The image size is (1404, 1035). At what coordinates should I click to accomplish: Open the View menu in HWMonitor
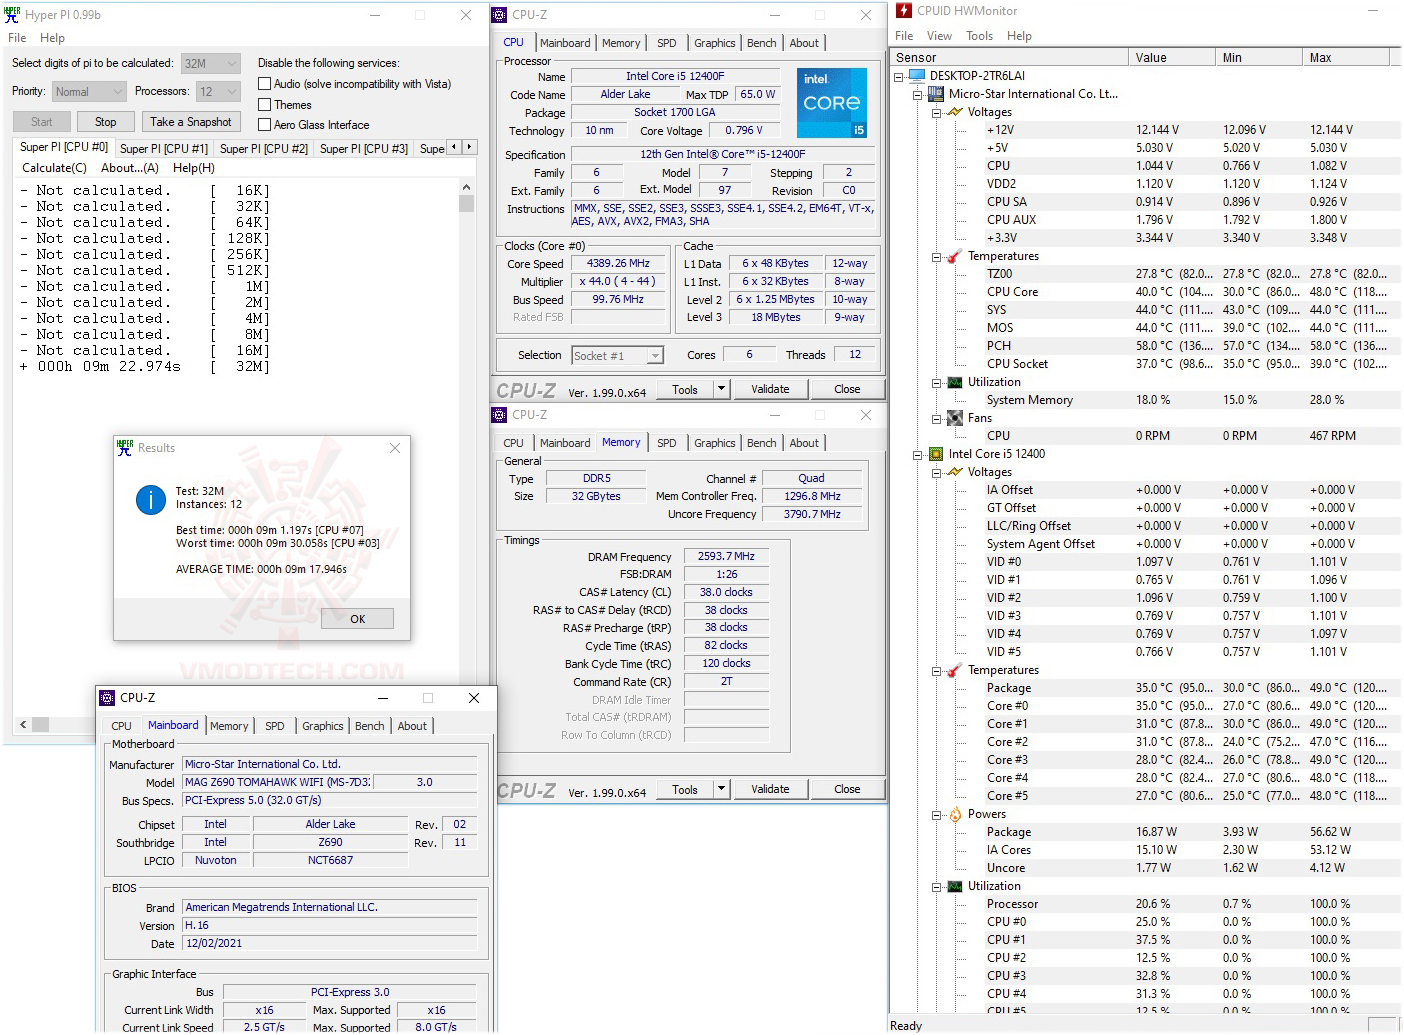click(939, 36)
